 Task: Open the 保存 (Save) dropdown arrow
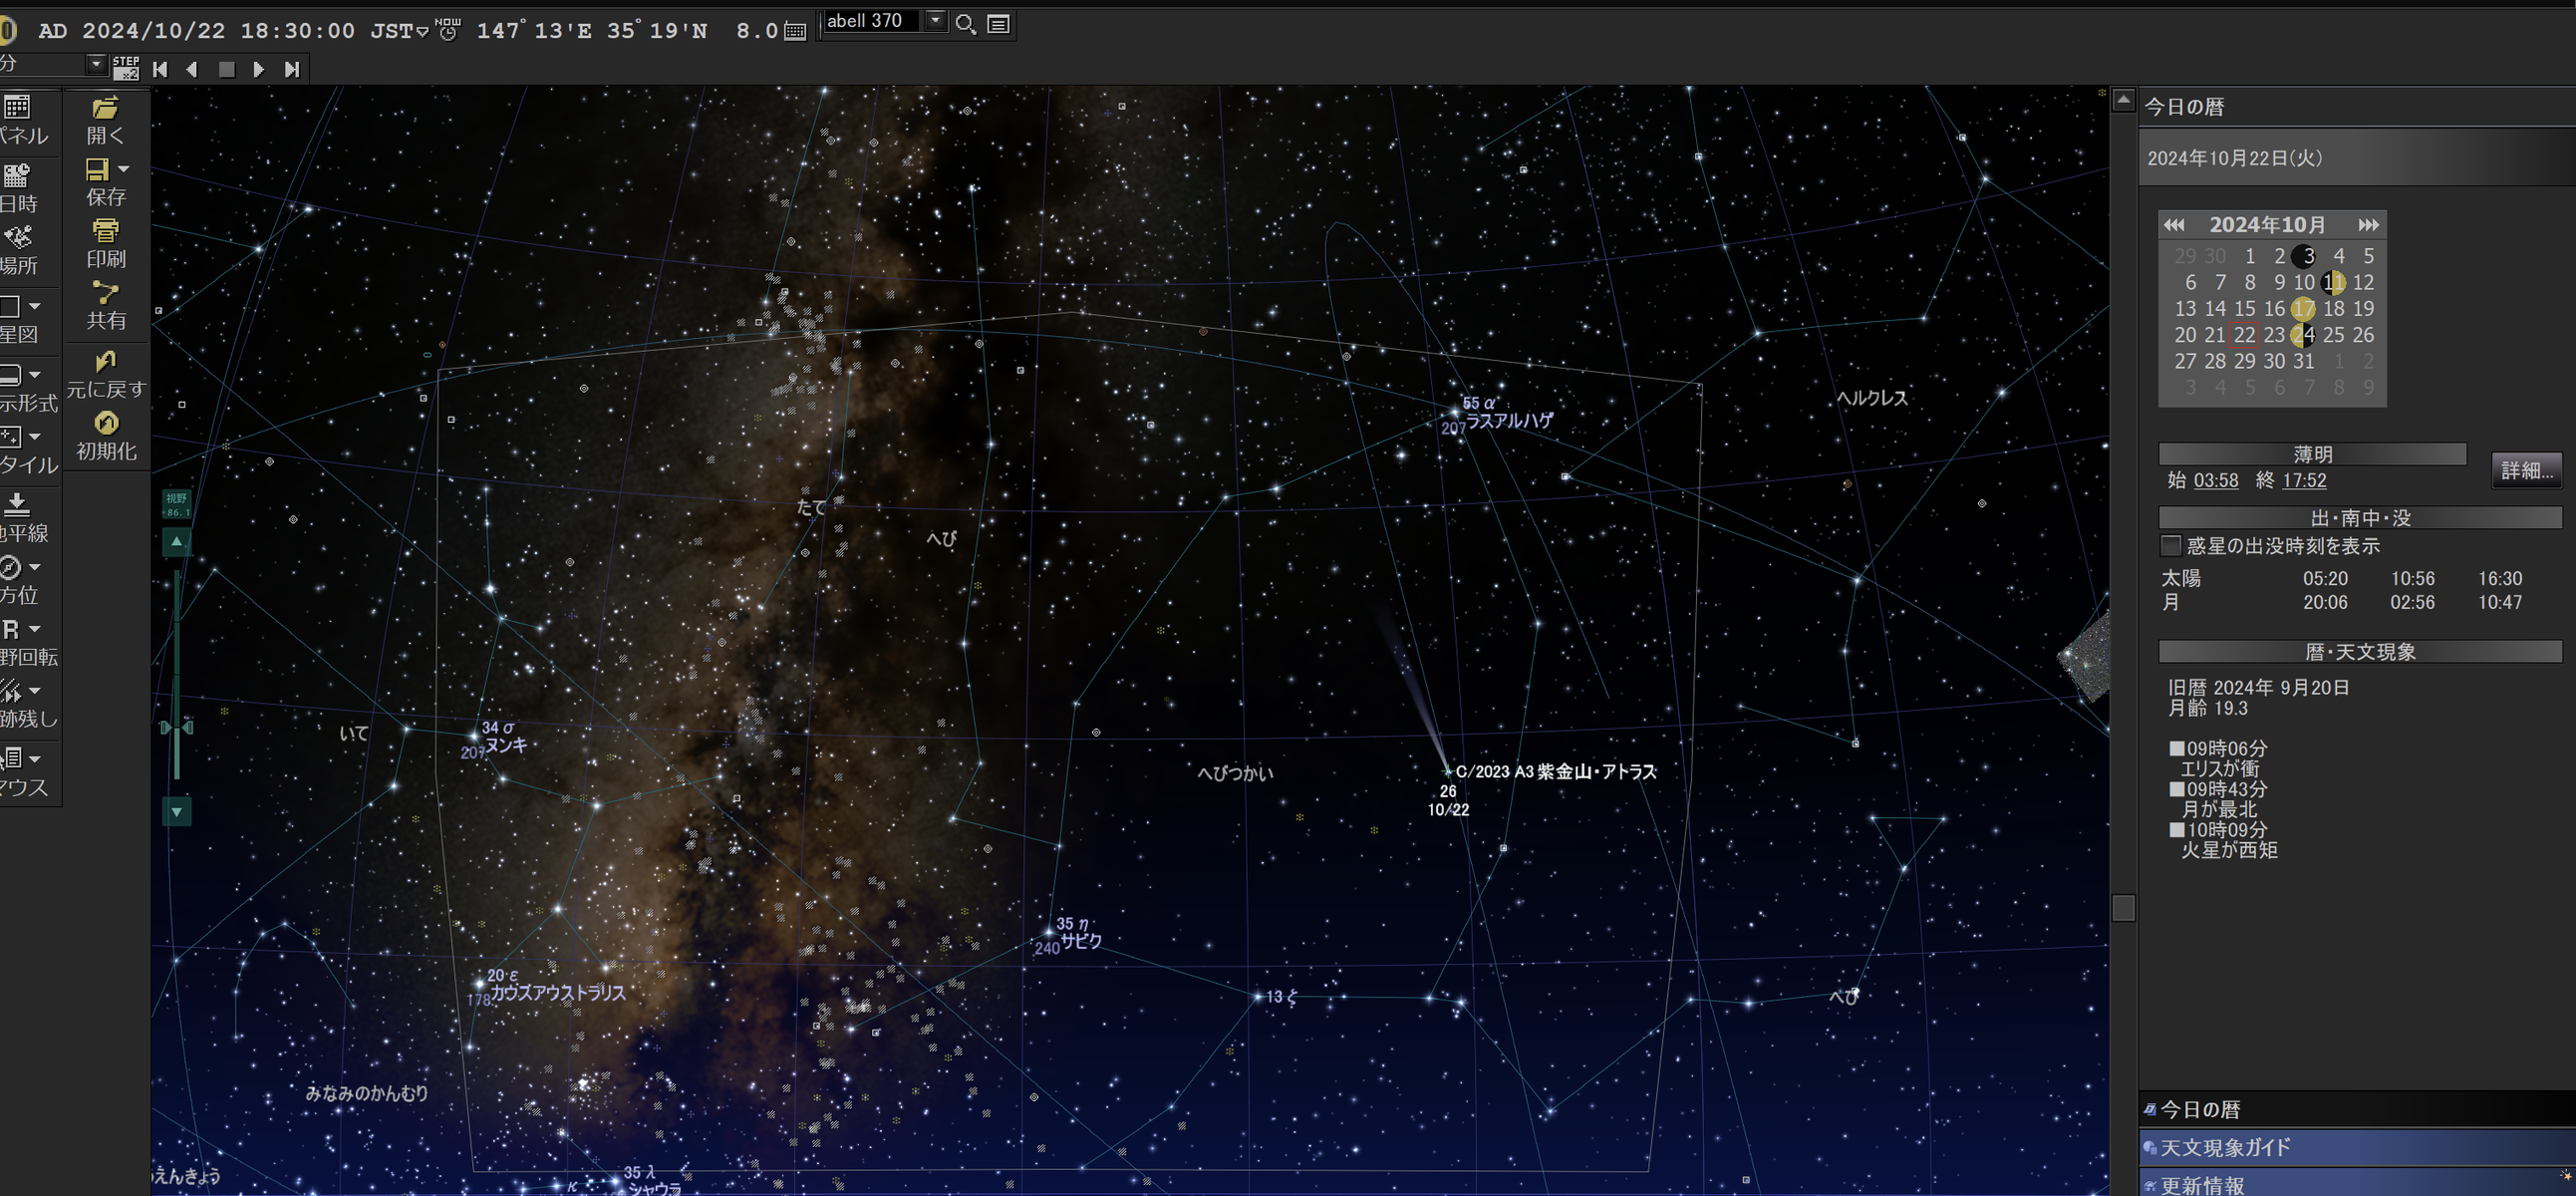[124, 169]
